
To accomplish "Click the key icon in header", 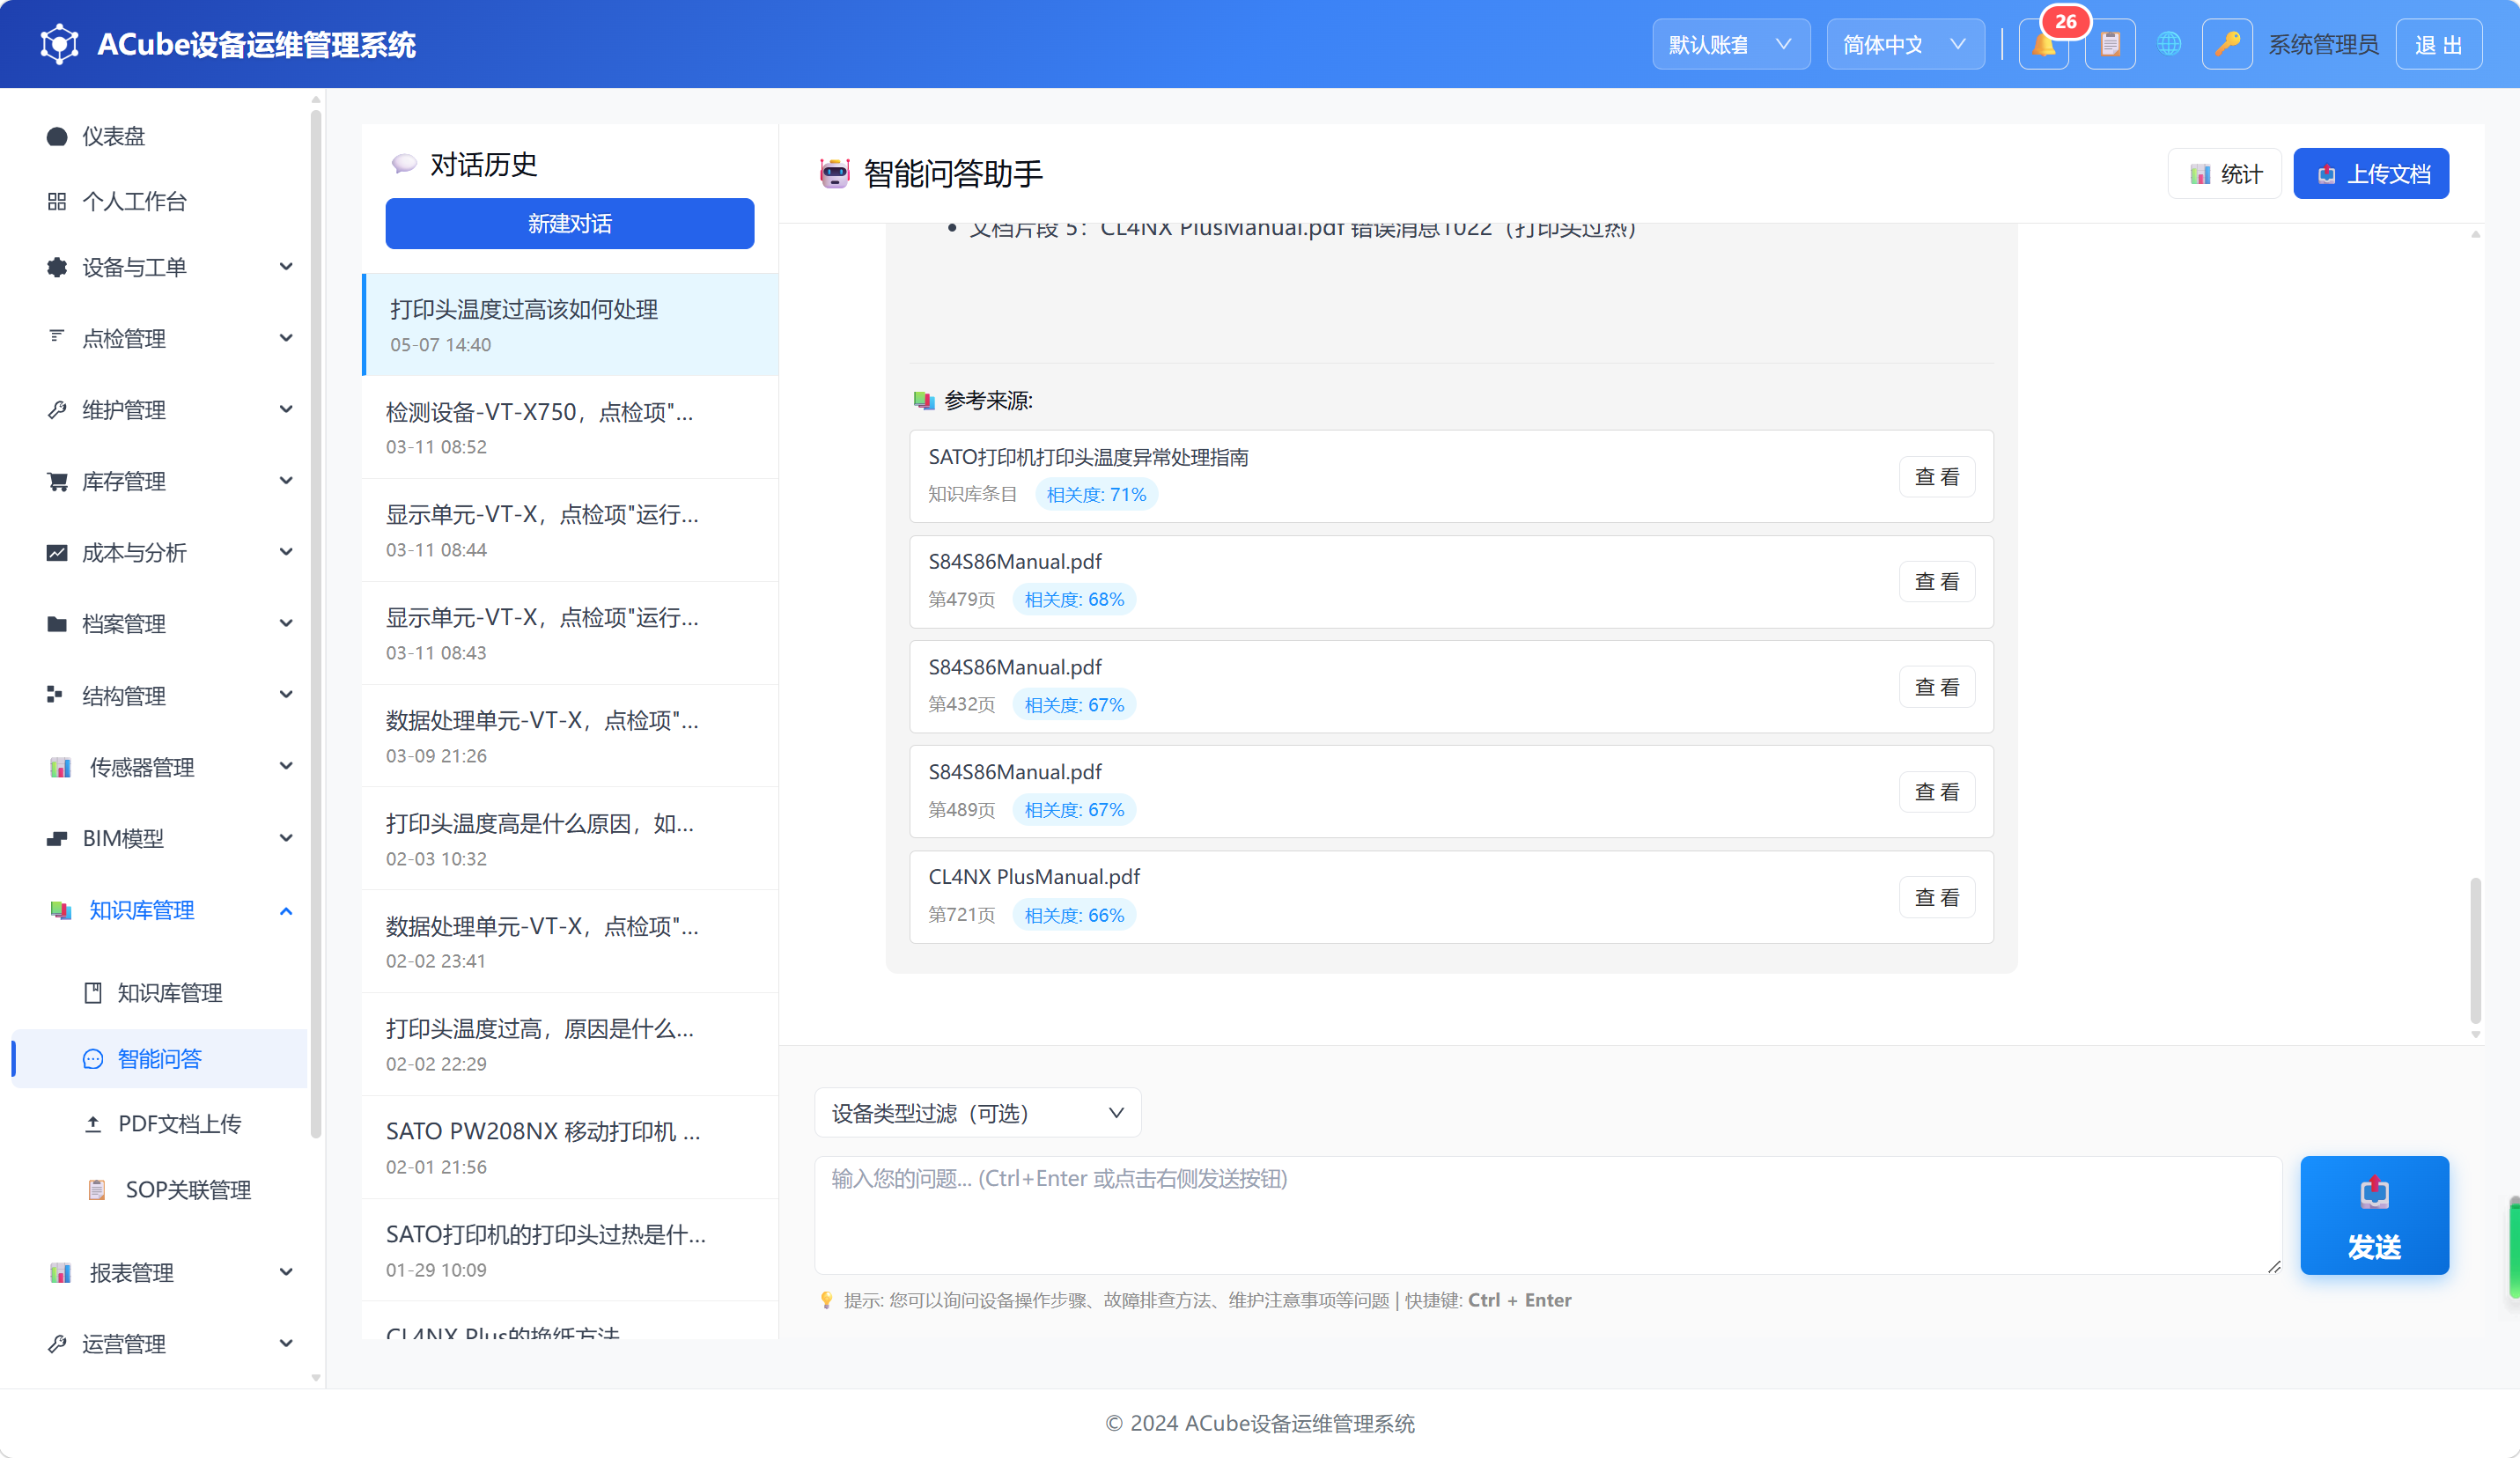I will [x=2227, y=45].
